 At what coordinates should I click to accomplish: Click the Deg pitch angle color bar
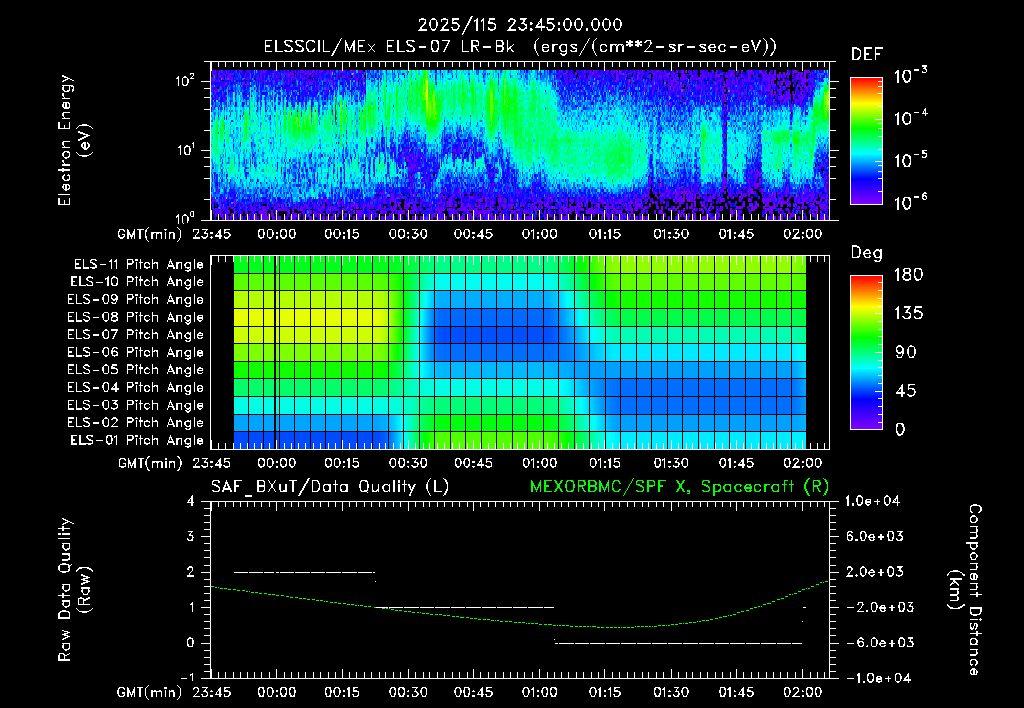[866, 352]
